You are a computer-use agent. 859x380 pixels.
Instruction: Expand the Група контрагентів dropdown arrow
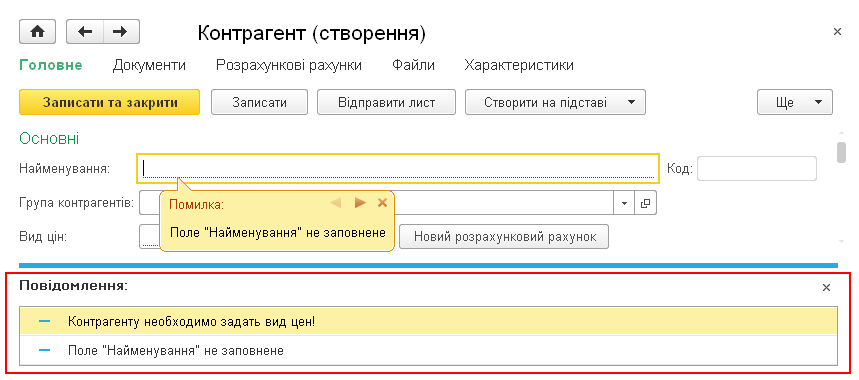point(624,203)
